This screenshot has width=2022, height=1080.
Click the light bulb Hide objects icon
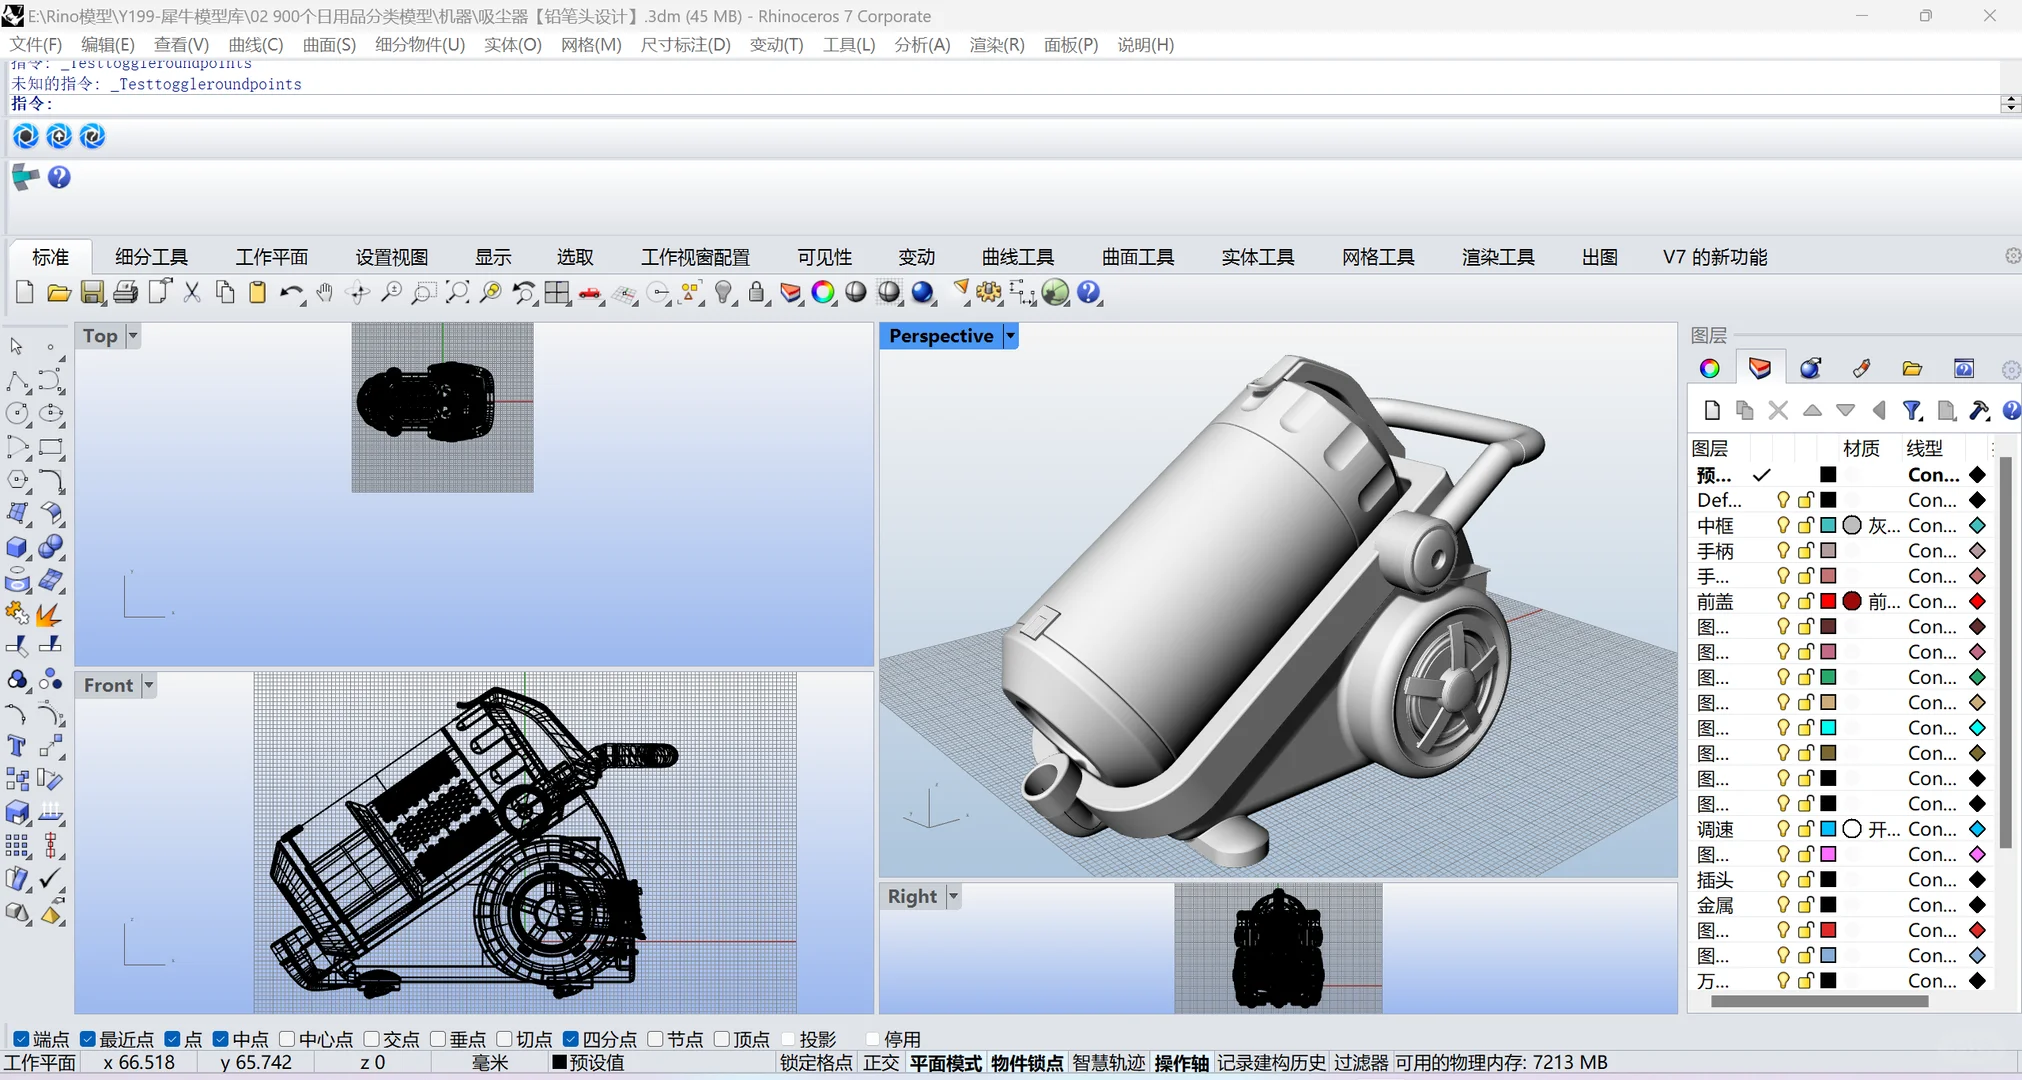[x=724, y=293]
